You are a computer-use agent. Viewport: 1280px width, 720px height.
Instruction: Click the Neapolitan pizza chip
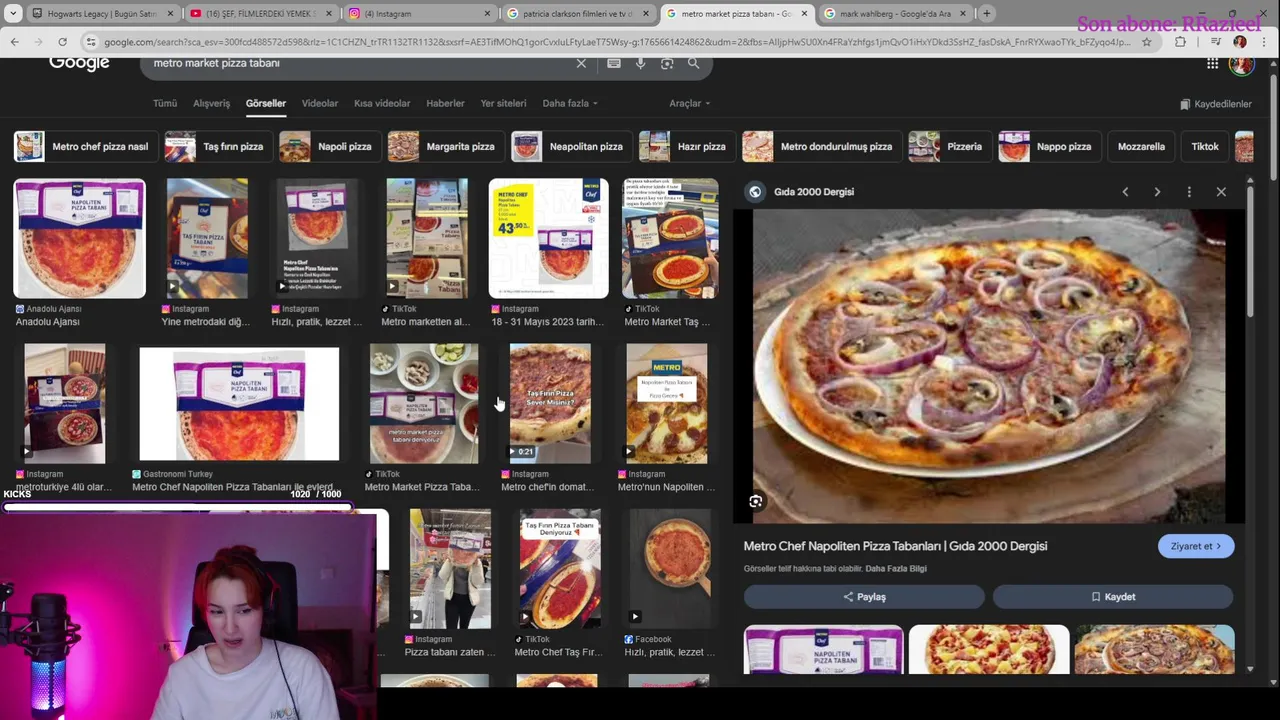click(570, 146)
